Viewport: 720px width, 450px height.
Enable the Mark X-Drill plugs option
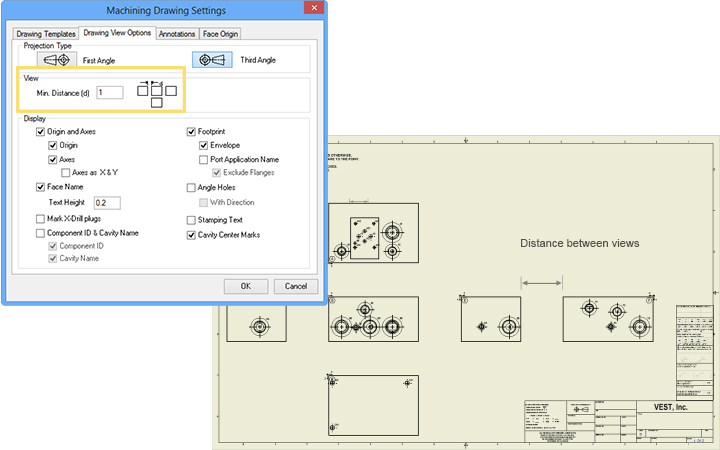(40, 219)
